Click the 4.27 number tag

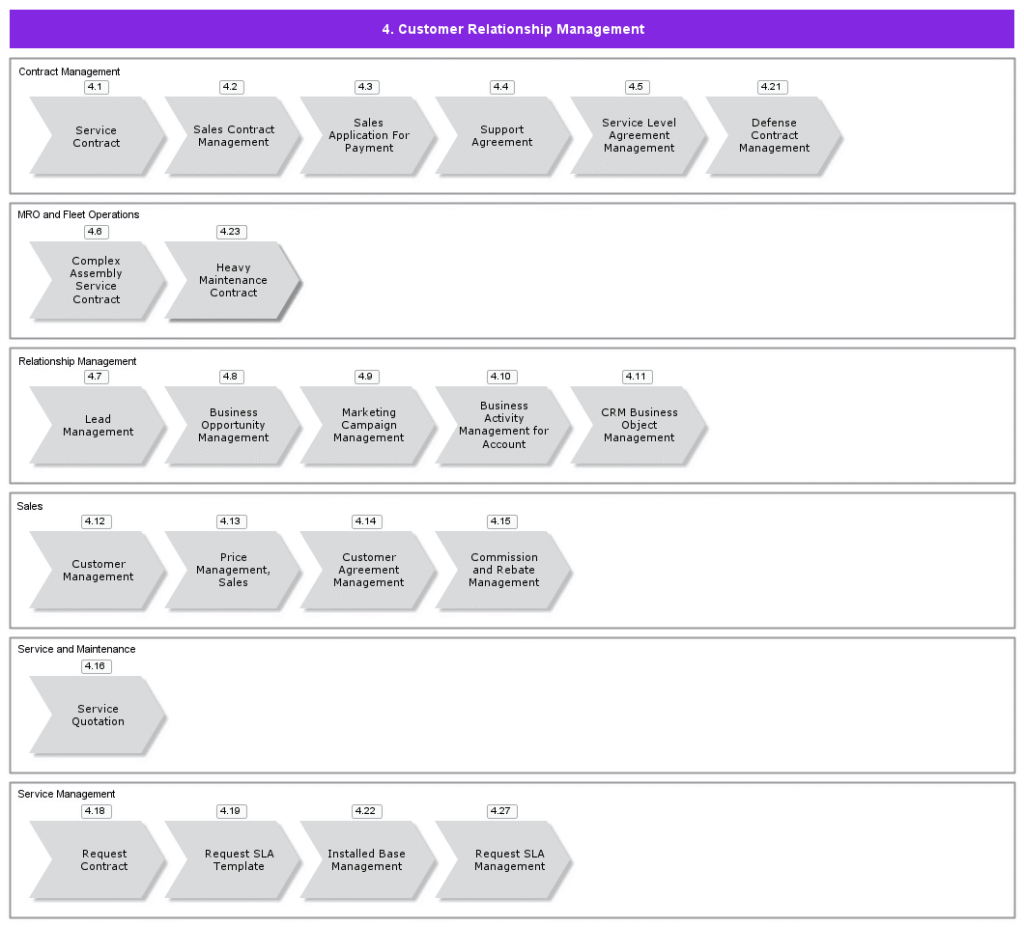(501, 811)
